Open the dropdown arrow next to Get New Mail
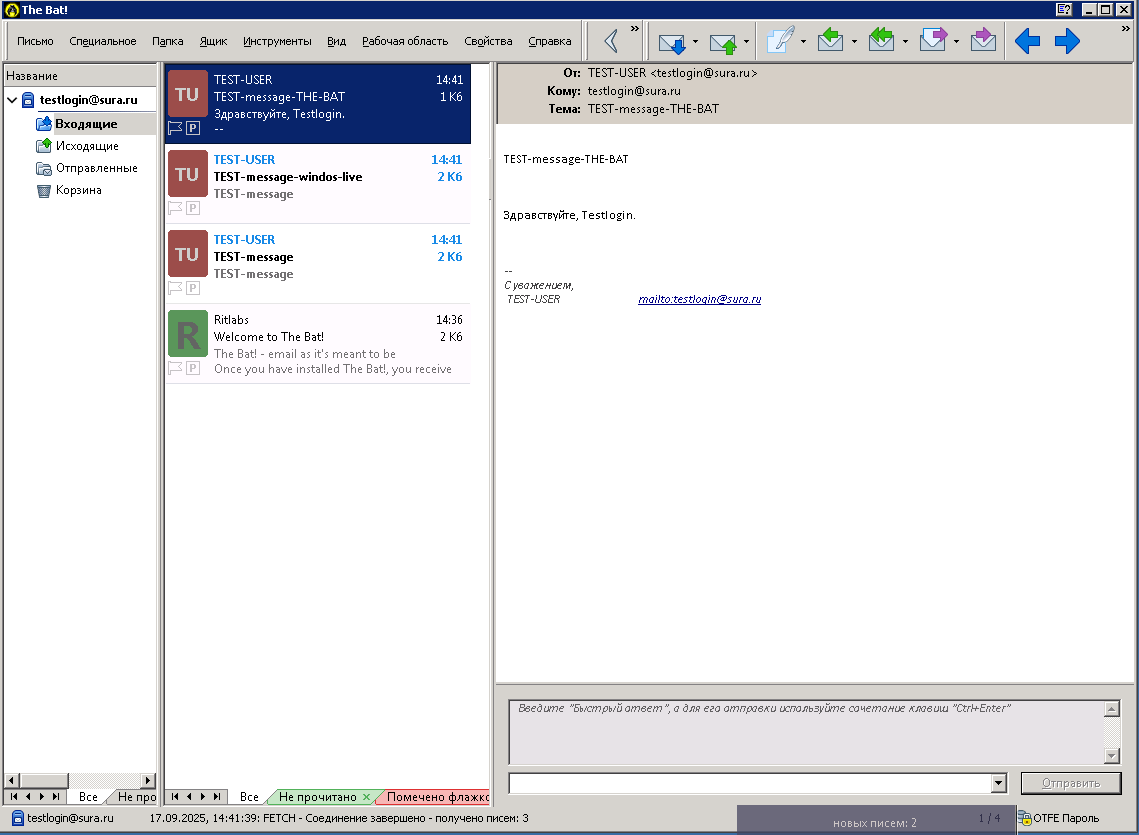The image size is (1139, 835). click(695, 42)
